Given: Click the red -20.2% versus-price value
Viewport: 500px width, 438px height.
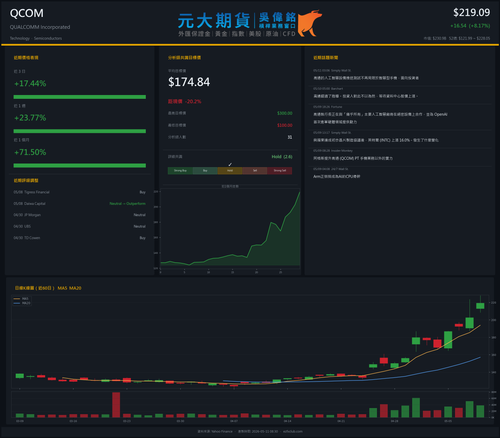Looking at the screenshot, I should point(193,101).
